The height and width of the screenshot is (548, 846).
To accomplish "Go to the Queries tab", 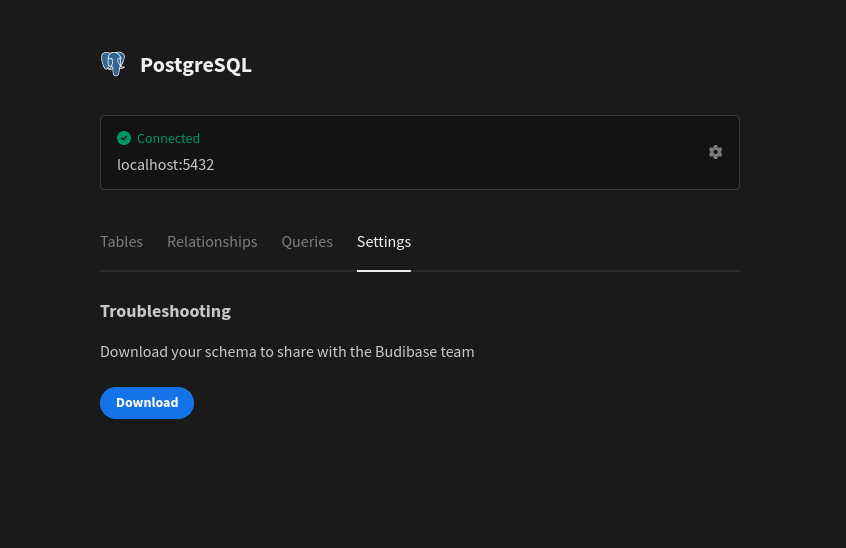I will click(x=307, y=242).
